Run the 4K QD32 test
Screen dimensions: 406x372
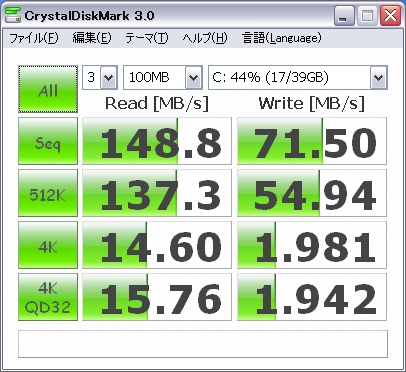[48, 297]
